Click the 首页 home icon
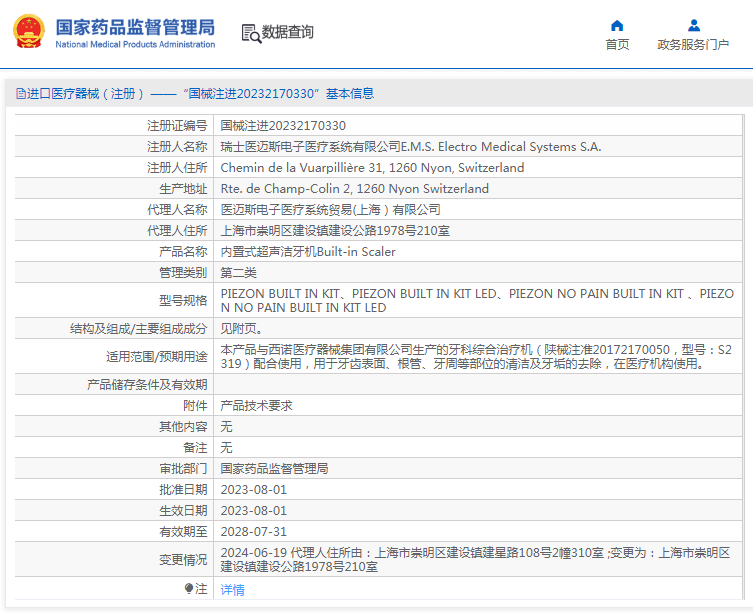 coord(617,25)
